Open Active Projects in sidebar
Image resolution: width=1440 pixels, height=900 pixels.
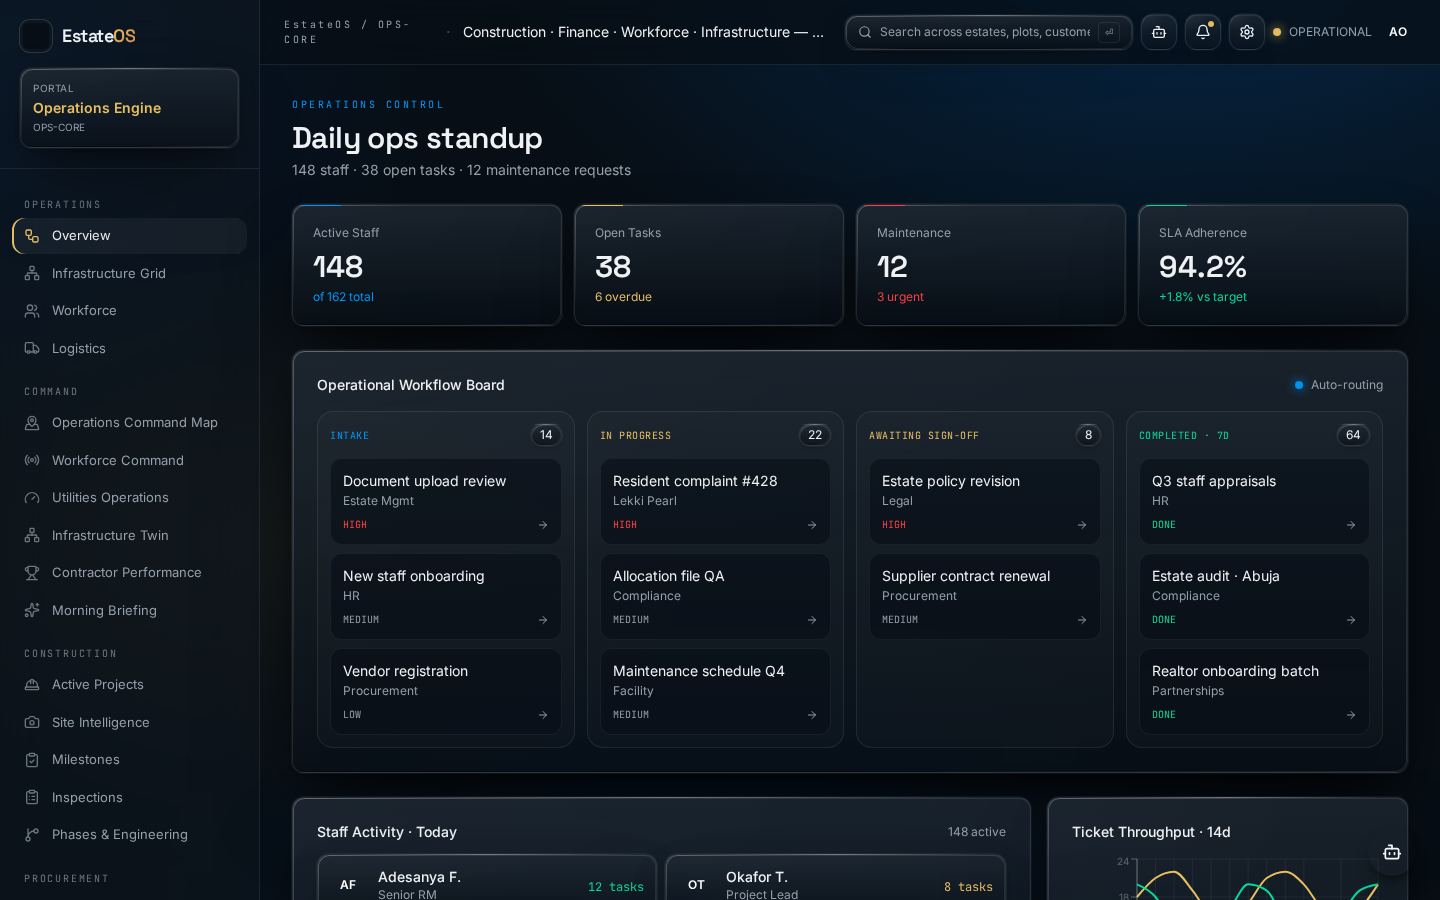(x=130, y=685)
